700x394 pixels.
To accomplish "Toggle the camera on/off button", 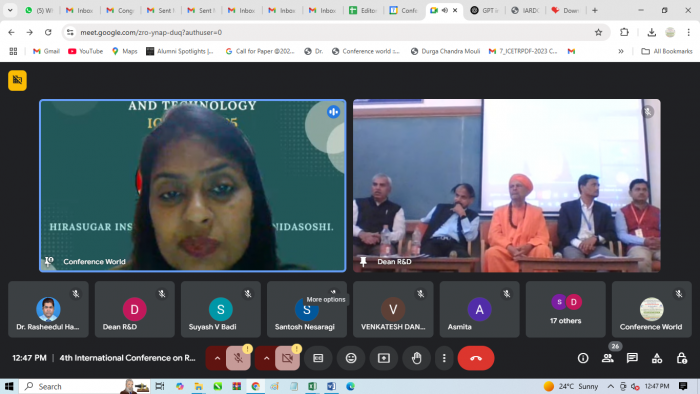I will click(x=288, y=358).
